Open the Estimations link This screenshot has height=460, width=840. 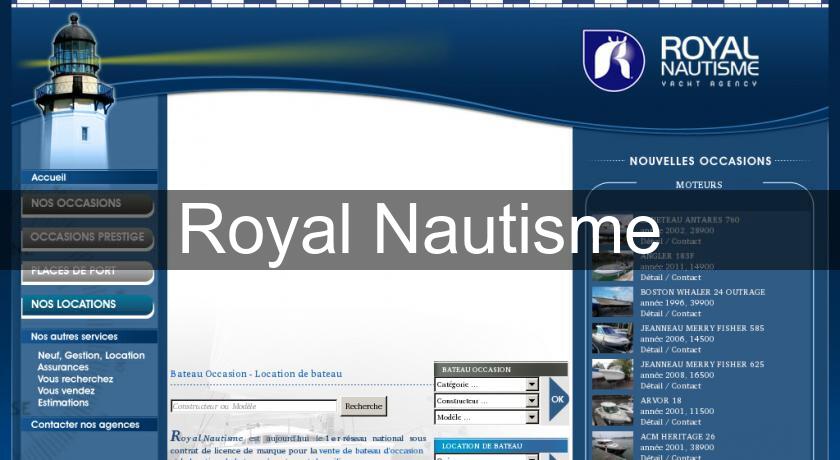click(63, 403)
